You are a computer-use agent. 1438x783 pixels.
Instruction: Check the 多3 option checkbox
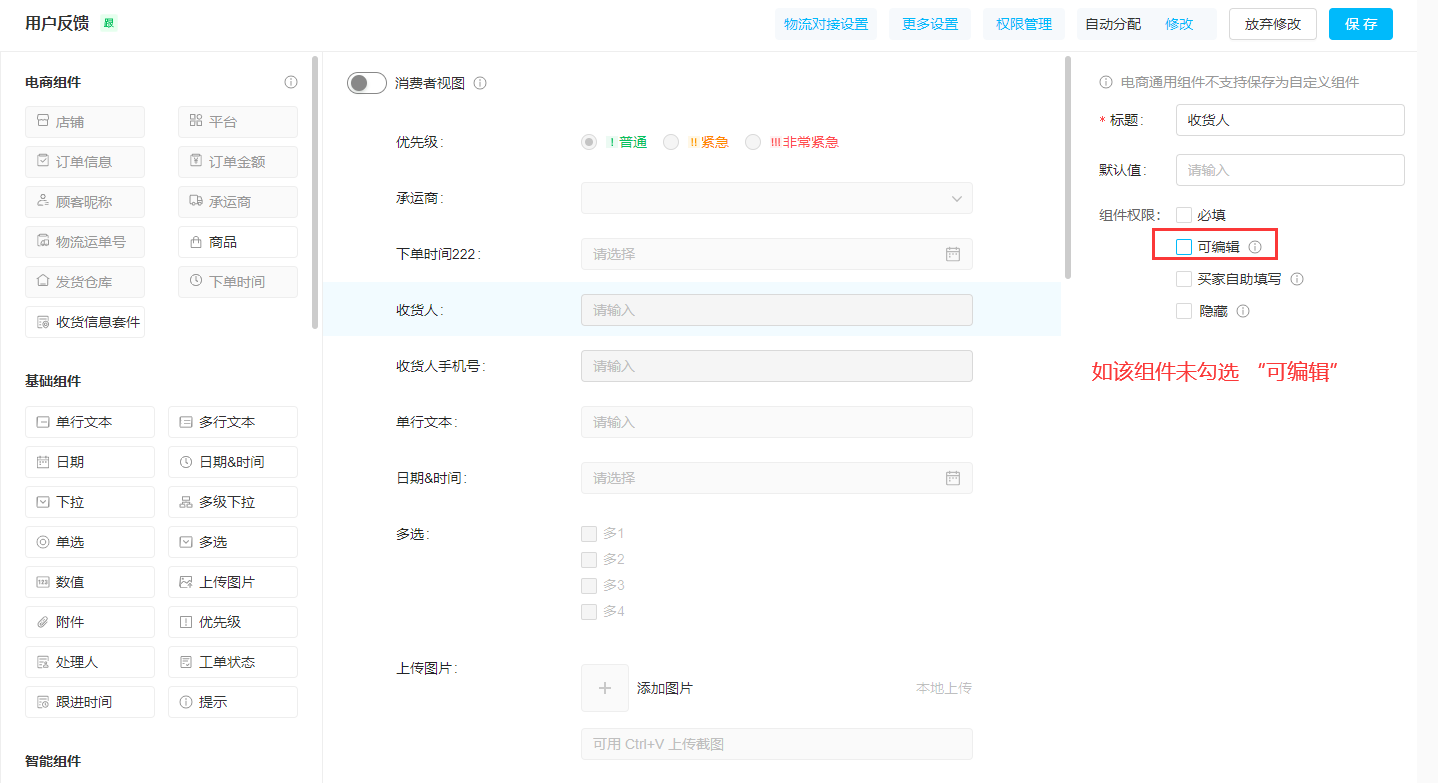coord(589,585)
